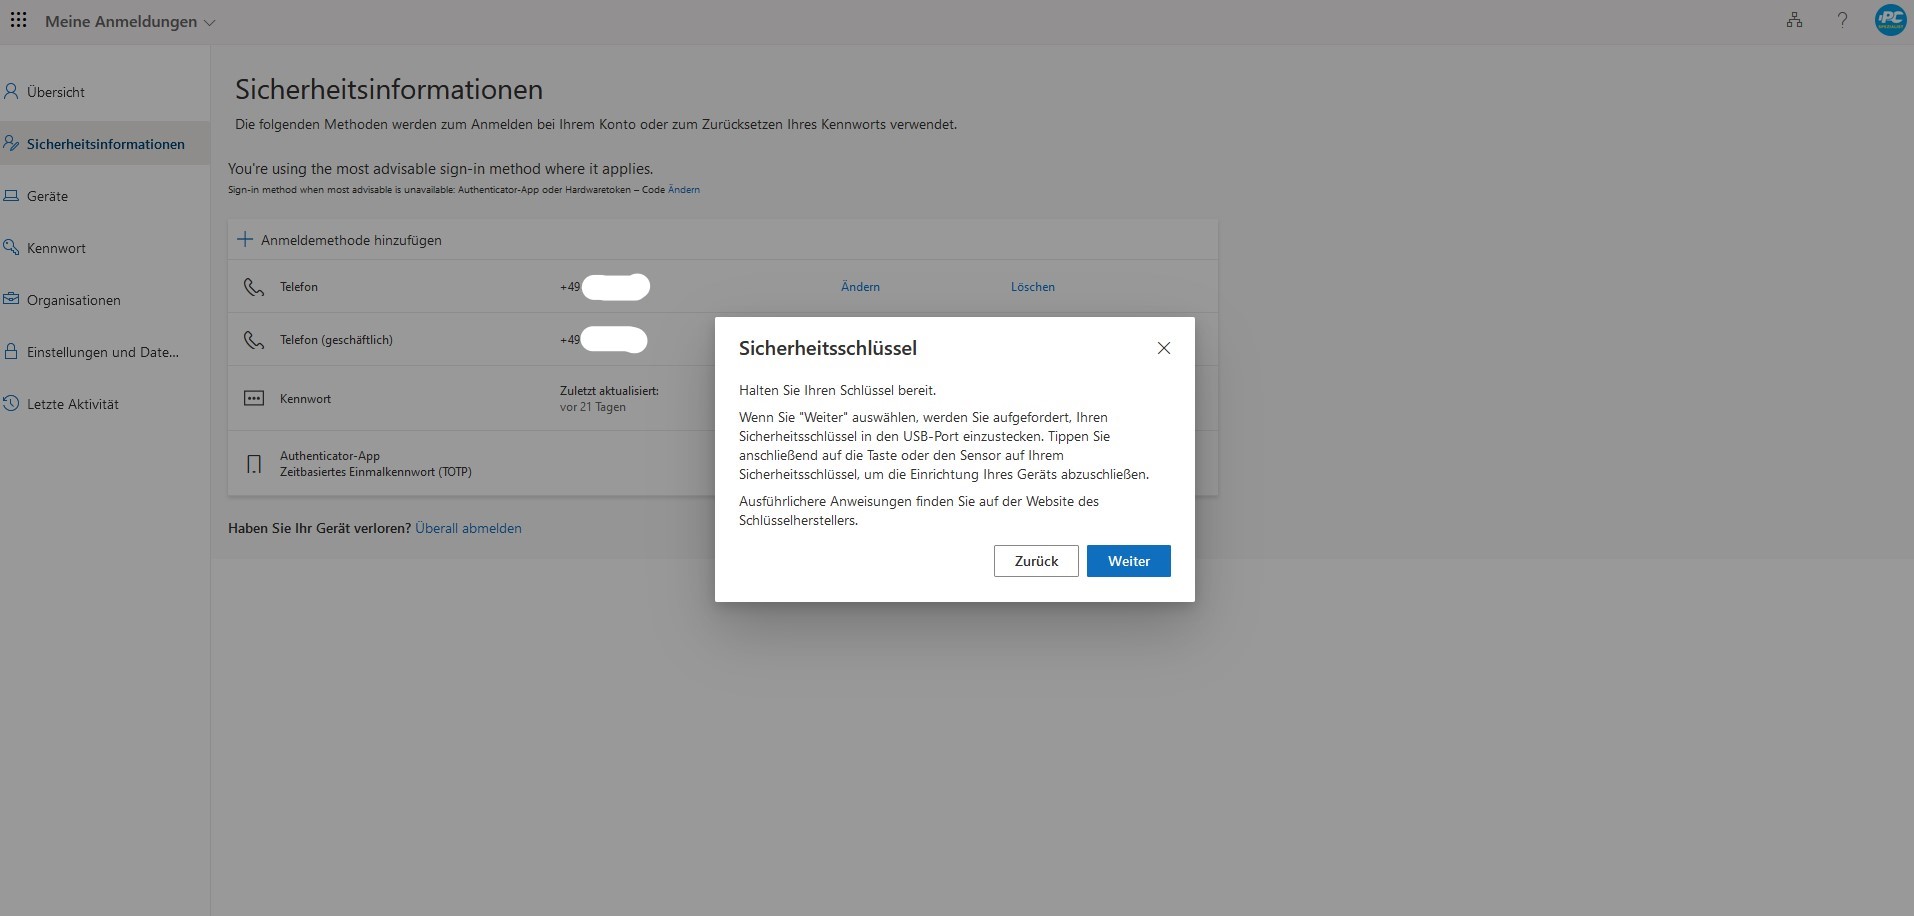Open Letzte Aktivität in sidebar

72,404
